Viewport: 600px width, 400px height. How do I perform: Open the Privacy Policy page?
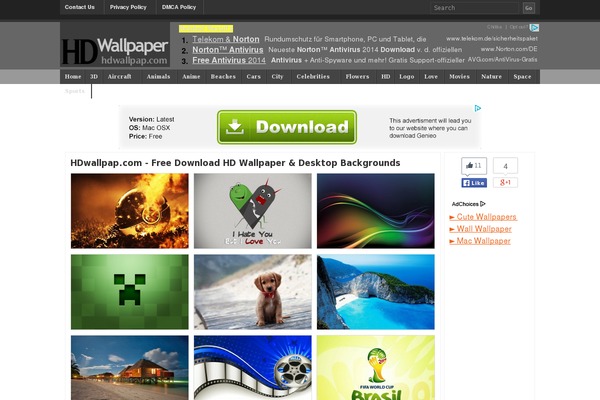128,7
